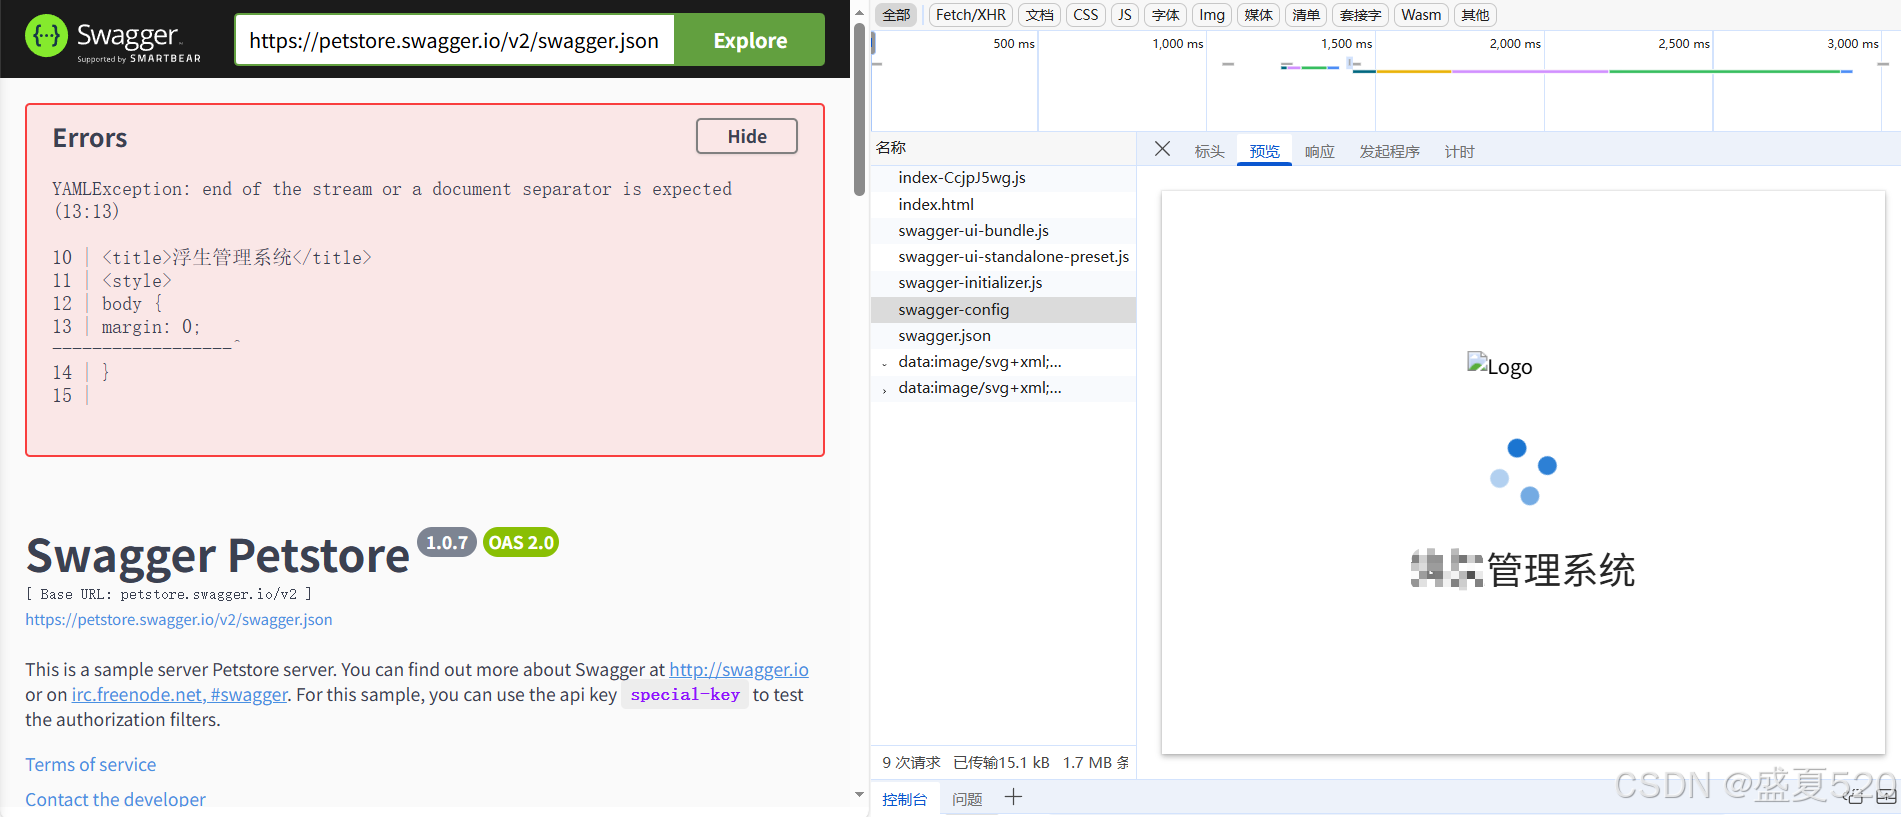The image size is (1901, 817).
Task: Toggle the JS network filter
Action: coord(1125,15)
